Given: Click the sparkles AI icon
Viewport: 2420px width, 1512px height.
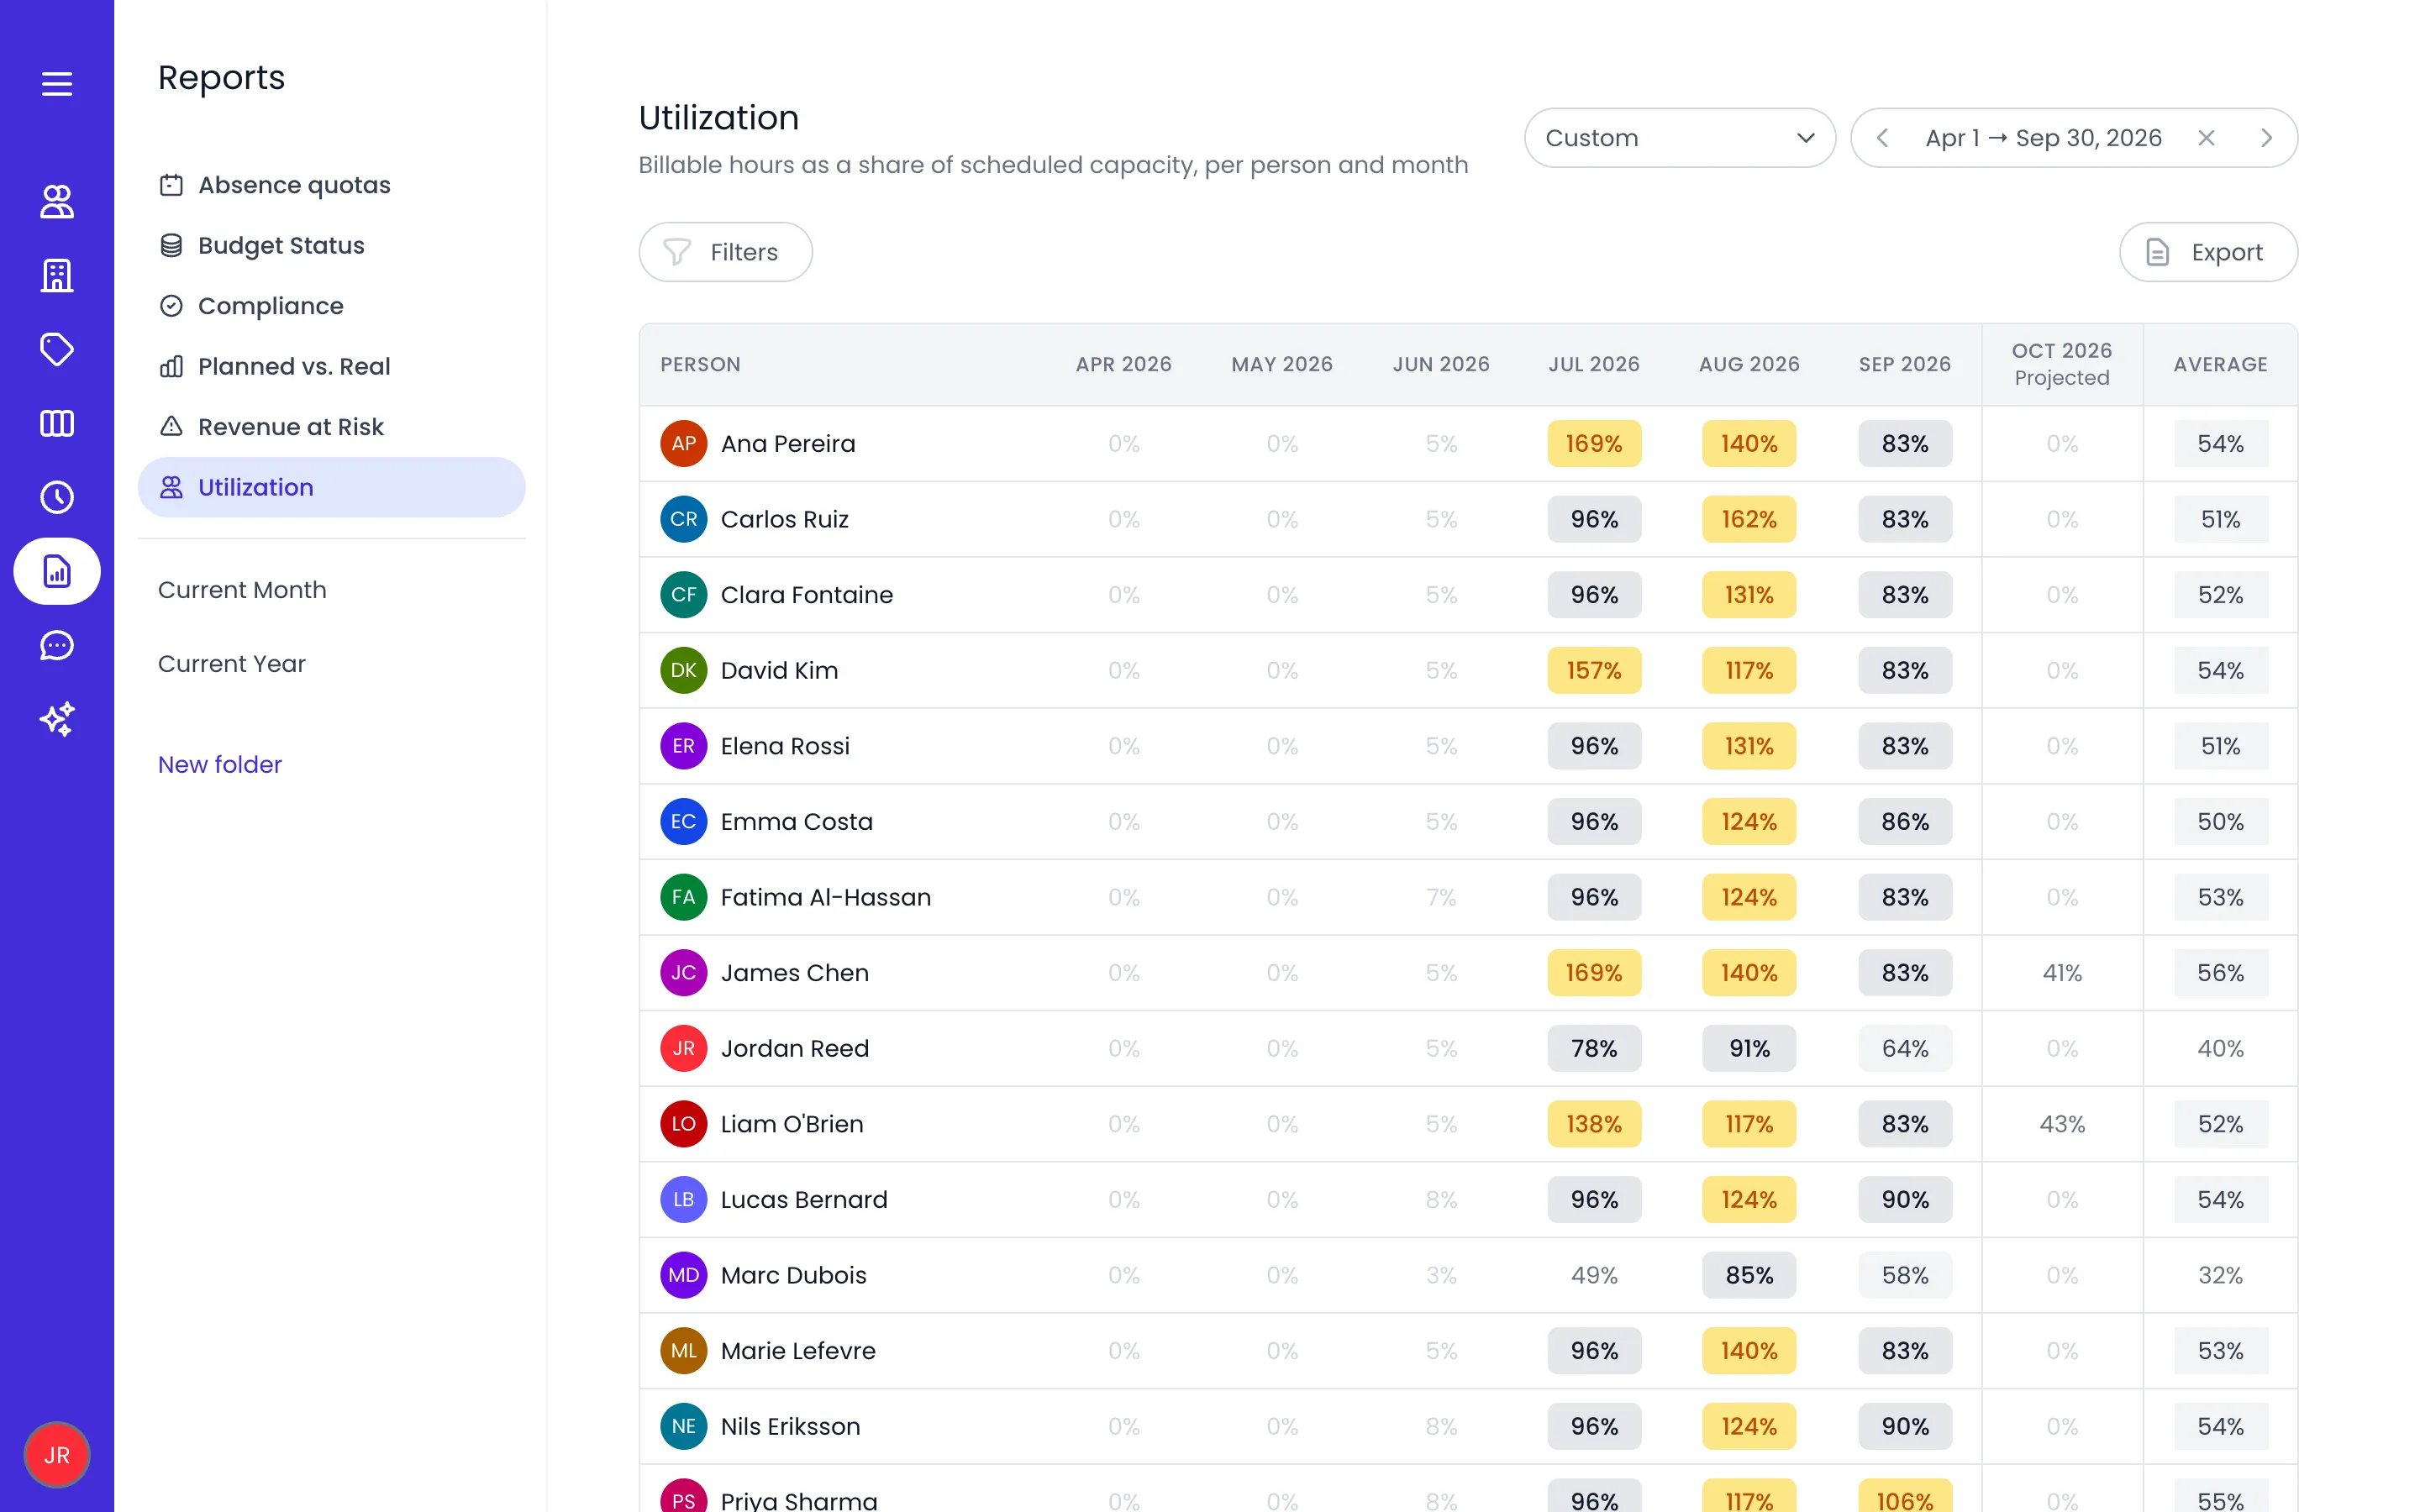Looking at the screenshot, I should tap(57, 719).
